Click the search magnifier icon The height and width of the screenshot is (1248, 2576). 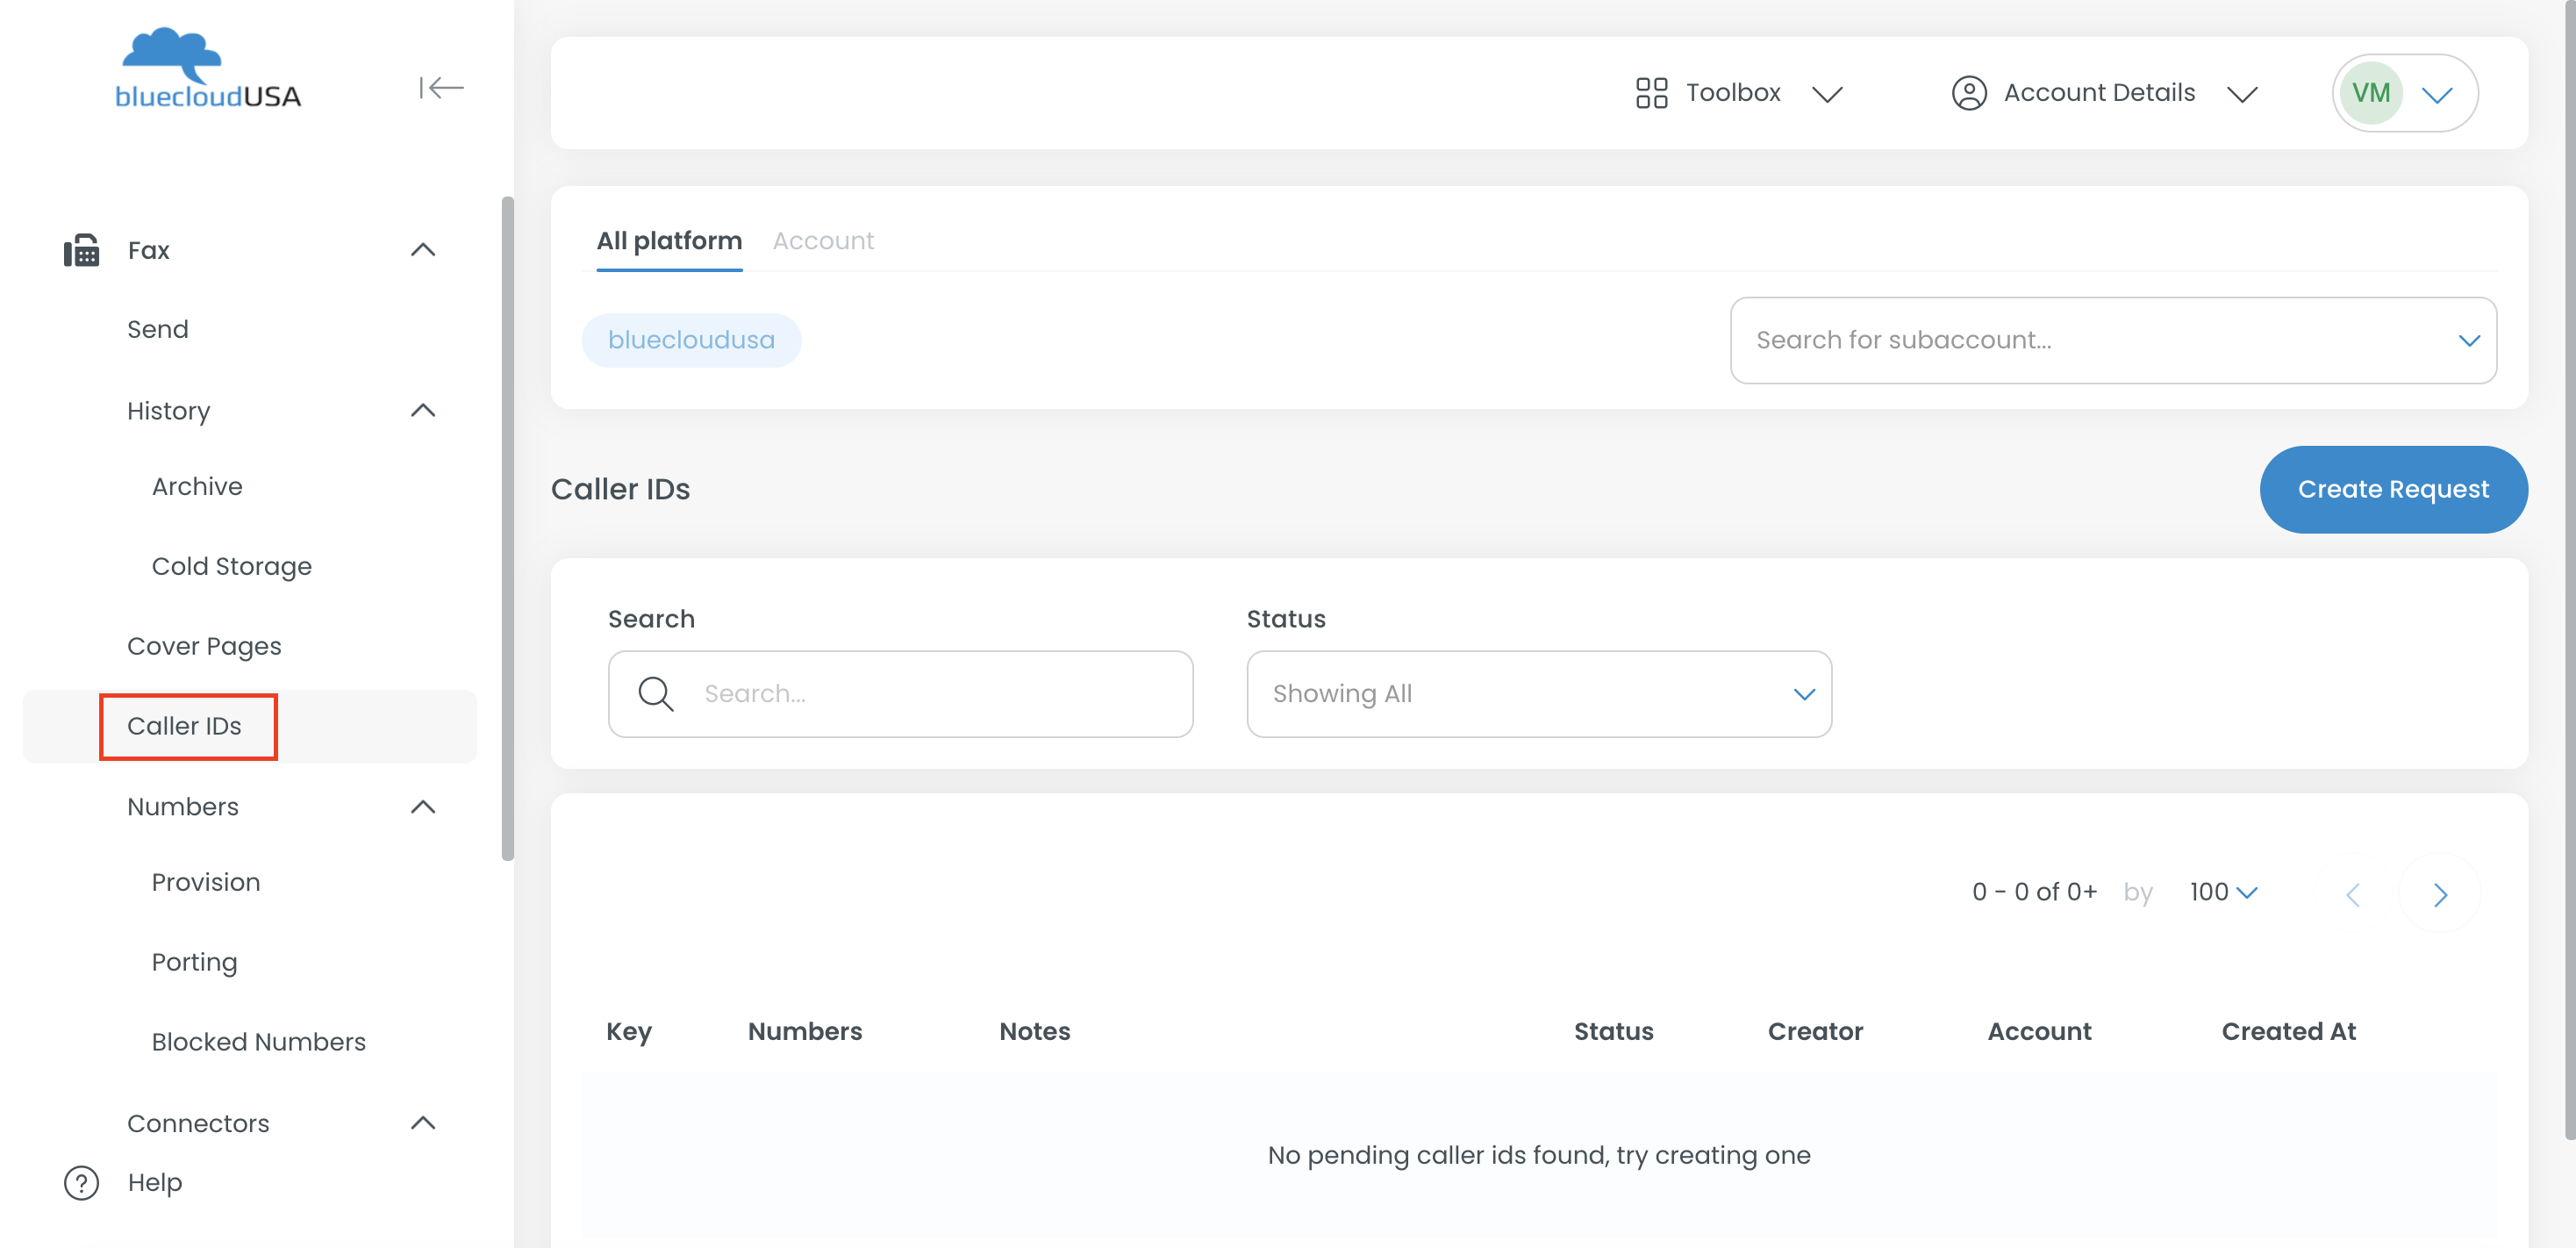point(656,694)
